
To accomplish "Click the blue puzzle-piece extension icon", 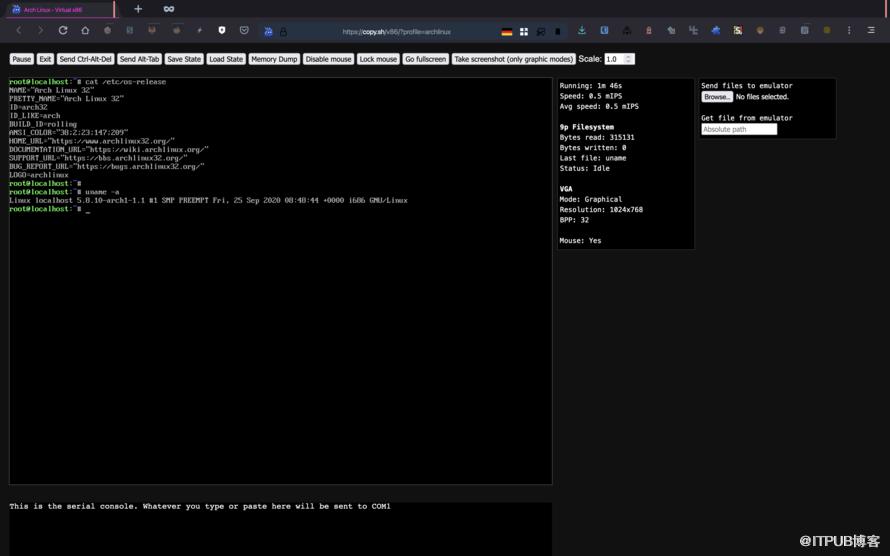I will pyautogui.click(x=716, y=31).
